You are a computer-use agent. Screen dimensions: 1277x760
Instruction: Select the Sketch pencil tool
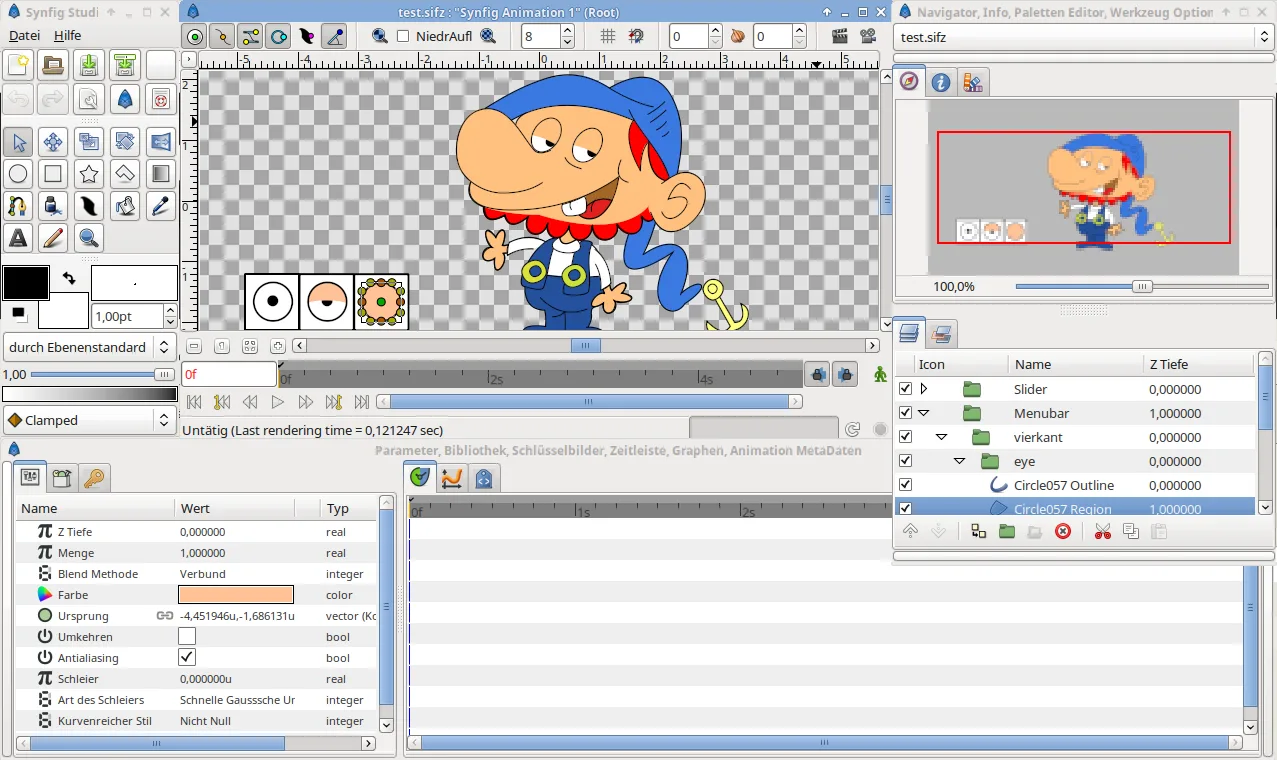tap(53, 238)
